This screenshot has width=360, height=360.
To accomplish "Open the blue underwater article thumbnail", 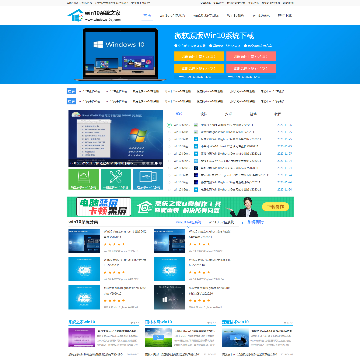I will coord(235,337).
